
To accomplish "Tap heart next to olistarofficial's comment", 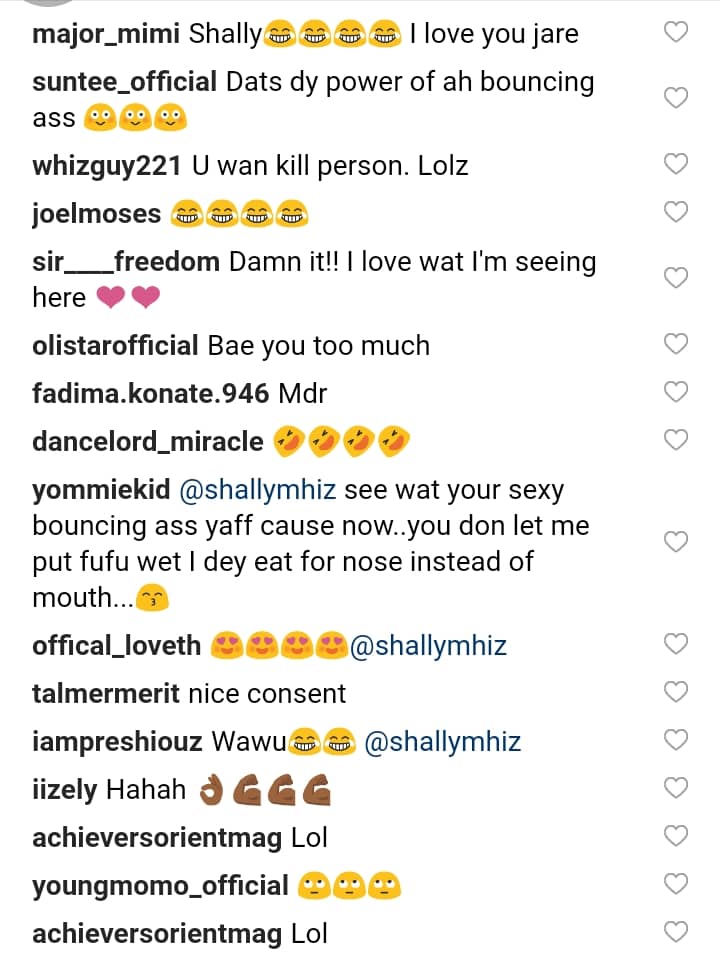I will pyautogui.click(x=677, y=345).
